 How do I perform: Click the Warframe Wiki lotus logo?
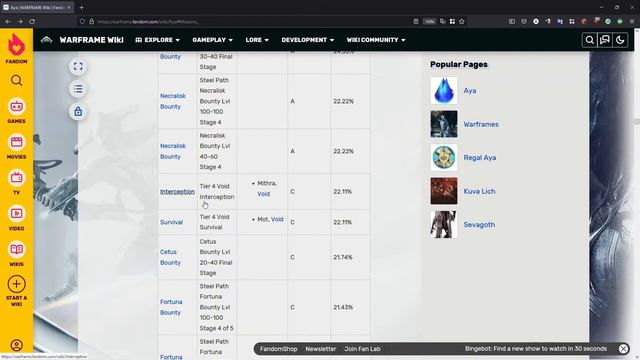click(47, 40)
